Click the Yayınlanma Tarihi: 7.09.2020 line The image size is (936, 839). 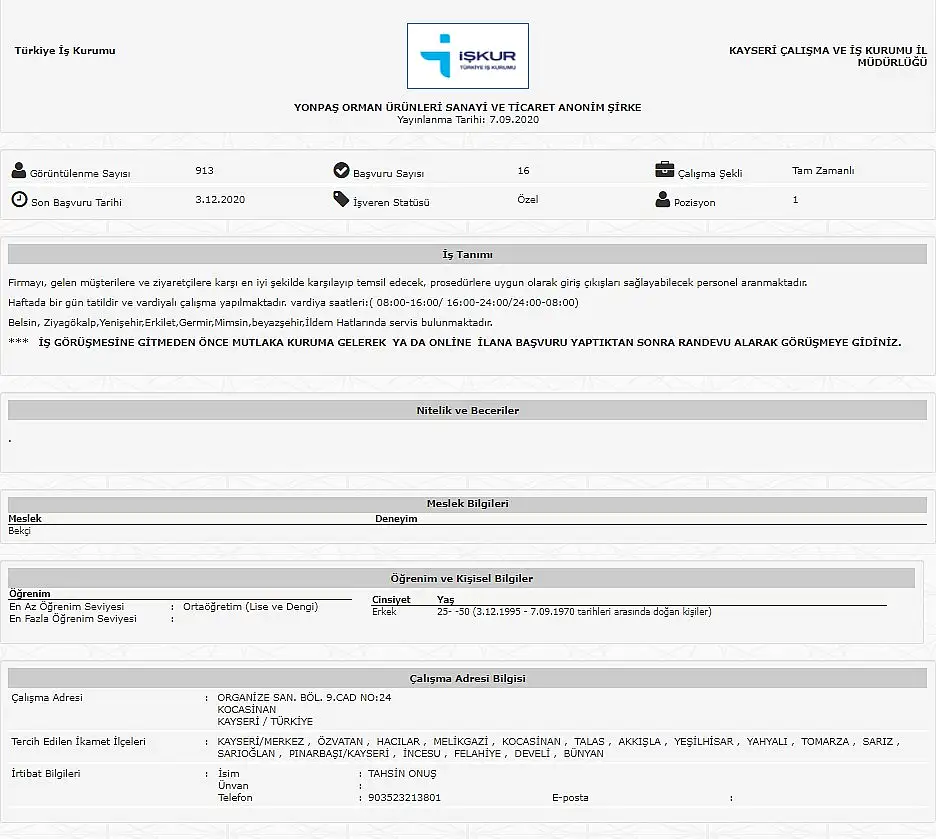point(468,119)
